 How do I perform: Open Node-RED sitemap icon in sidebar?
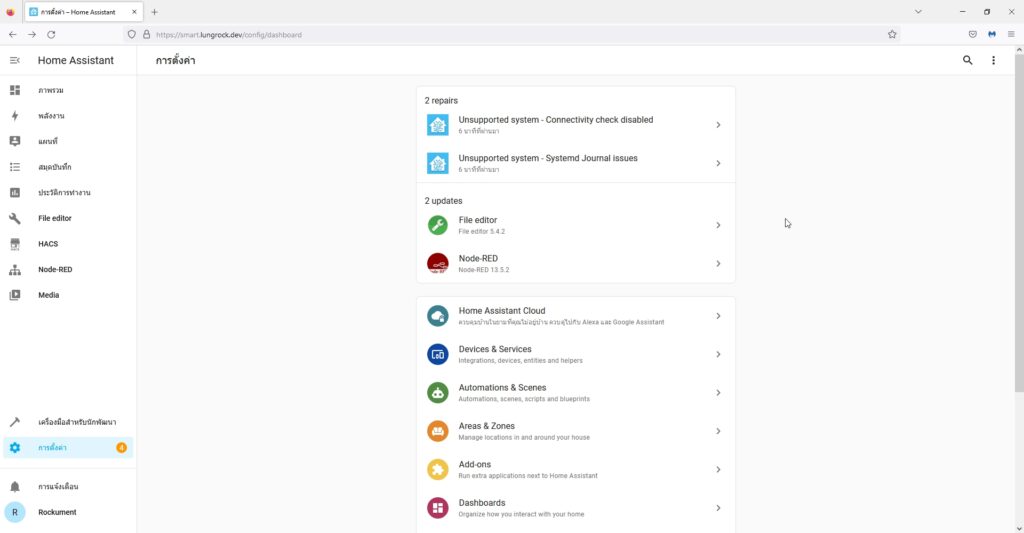(x=15, y=269)
